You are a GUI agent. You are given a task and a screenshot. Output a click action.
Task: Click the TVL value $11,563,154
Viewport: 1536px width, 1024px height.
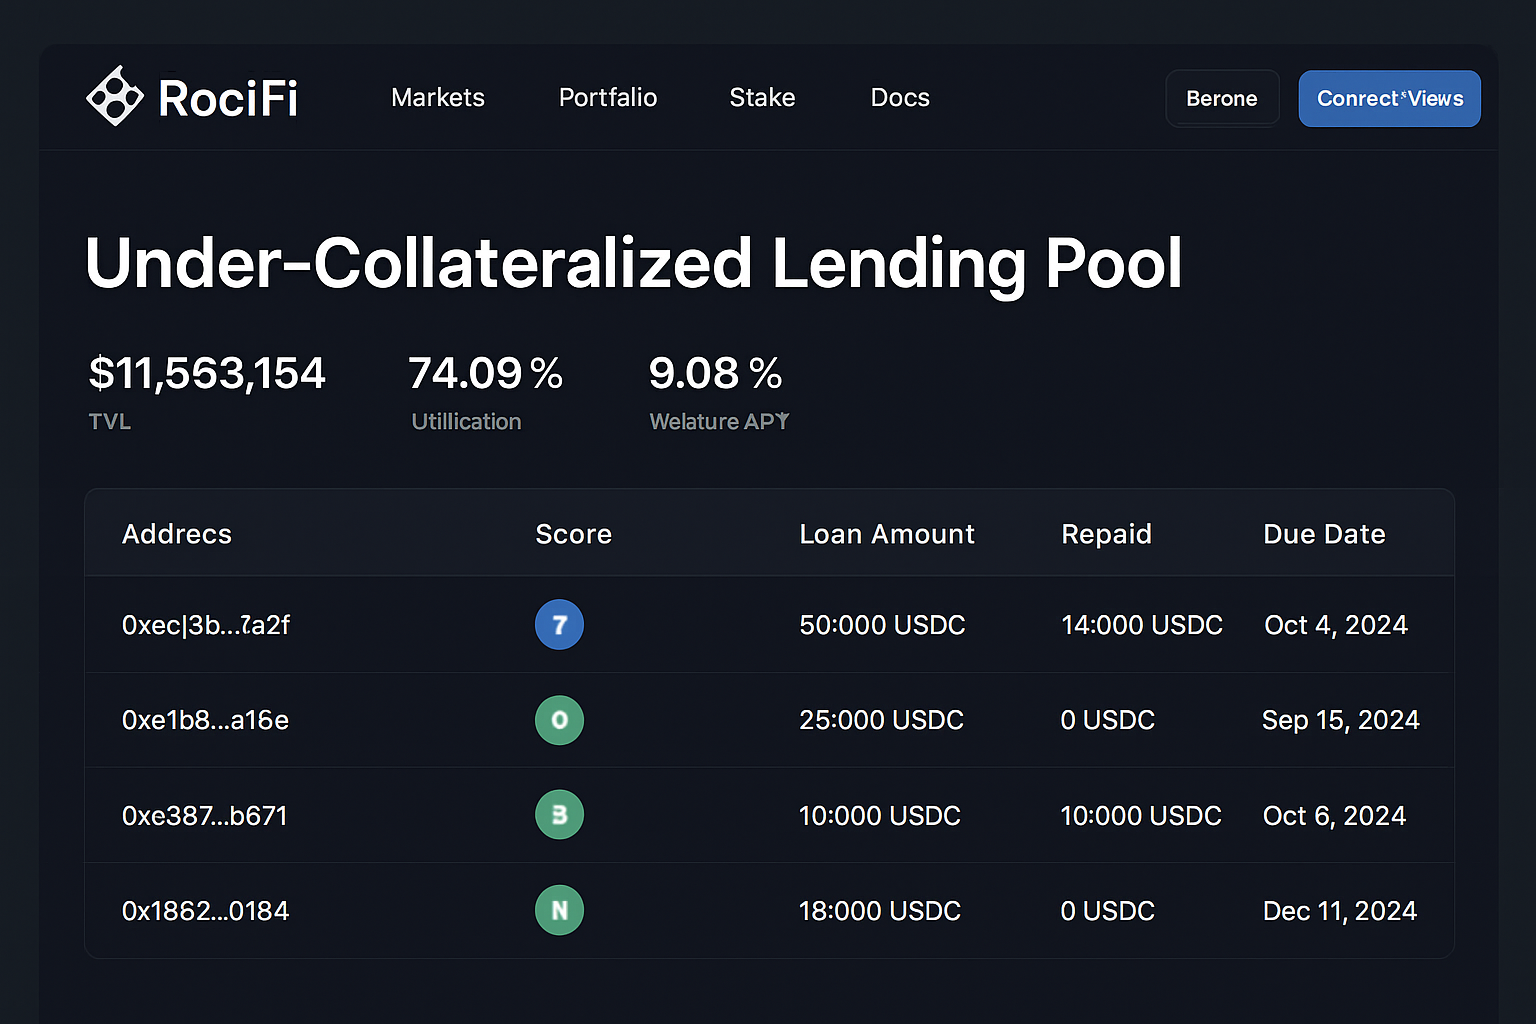[206, 372]
